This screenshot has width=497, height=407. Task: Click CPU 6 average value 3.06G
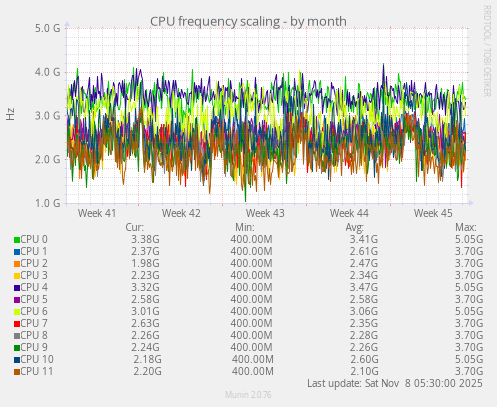coord(364,311)
